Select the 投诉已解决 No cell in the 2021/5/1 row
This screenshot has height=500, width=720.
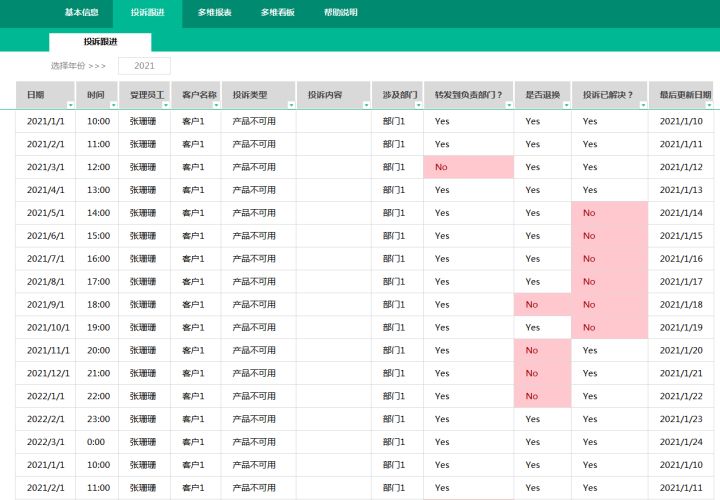[610, 213]
